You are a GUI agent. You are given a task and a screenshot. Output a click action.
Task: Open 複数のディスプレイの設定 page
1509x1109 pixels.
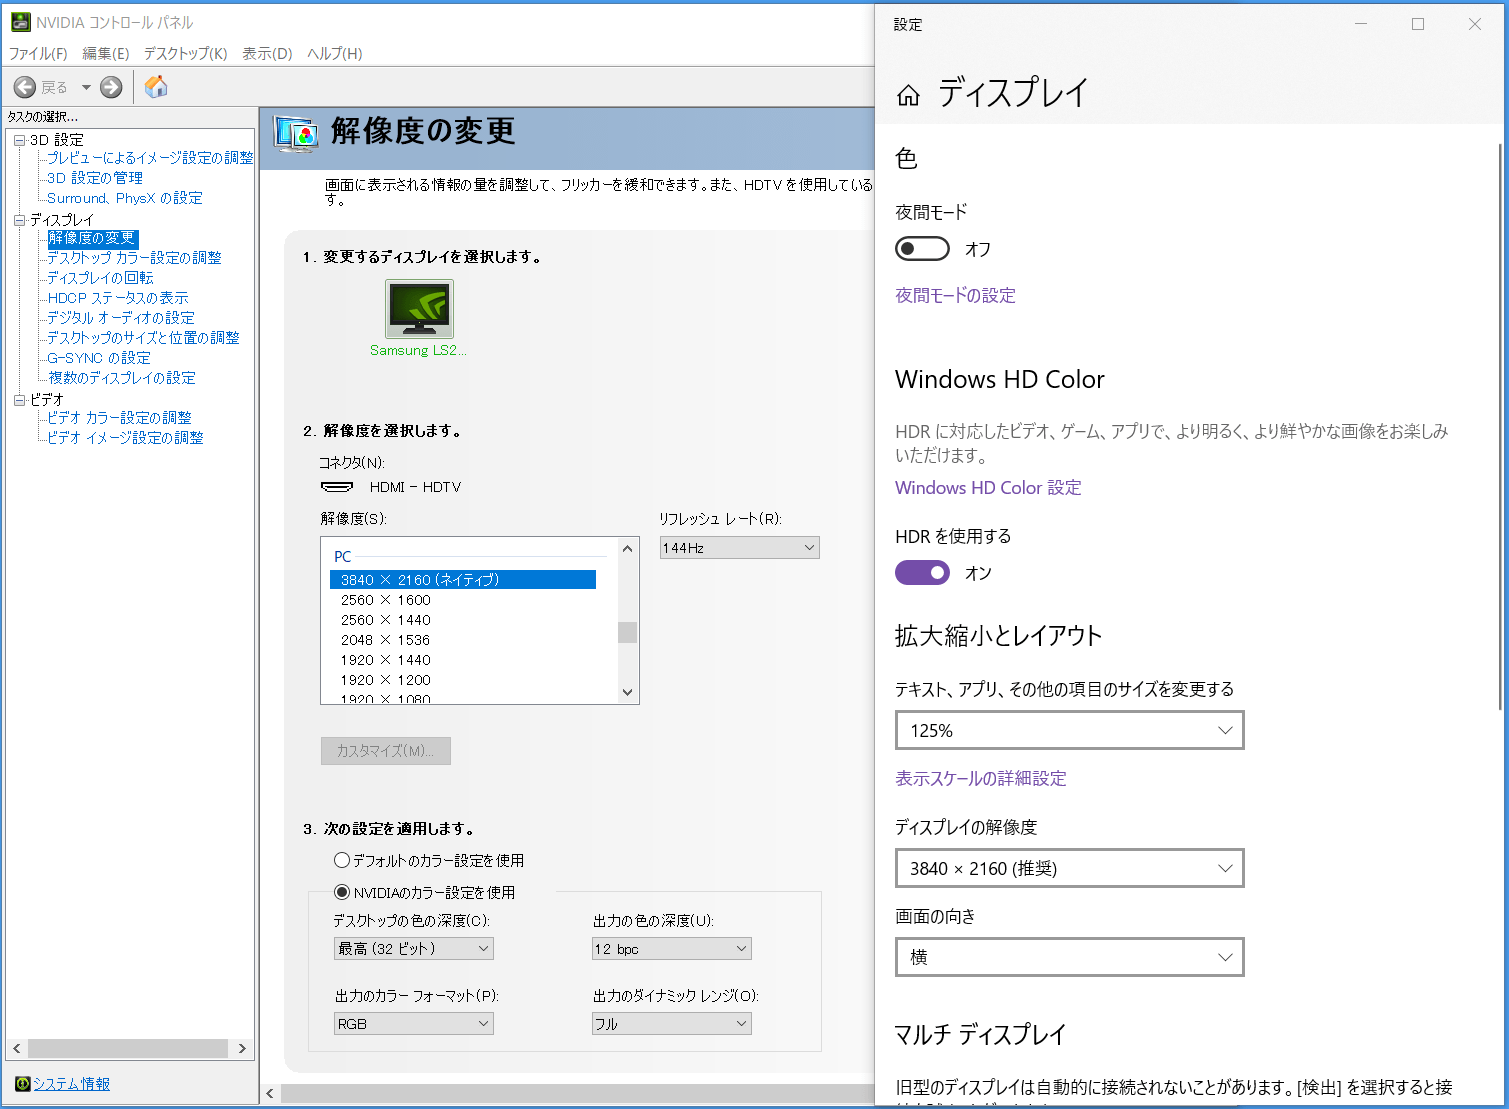click(122, 378)
